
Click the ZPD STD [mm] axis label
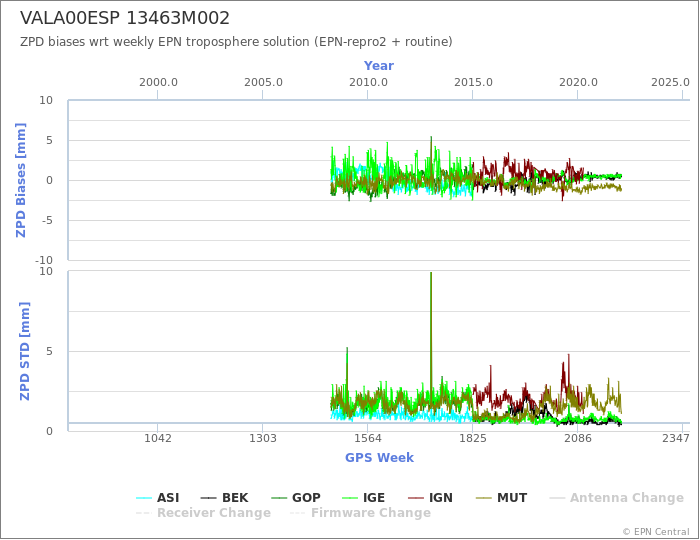25,351
